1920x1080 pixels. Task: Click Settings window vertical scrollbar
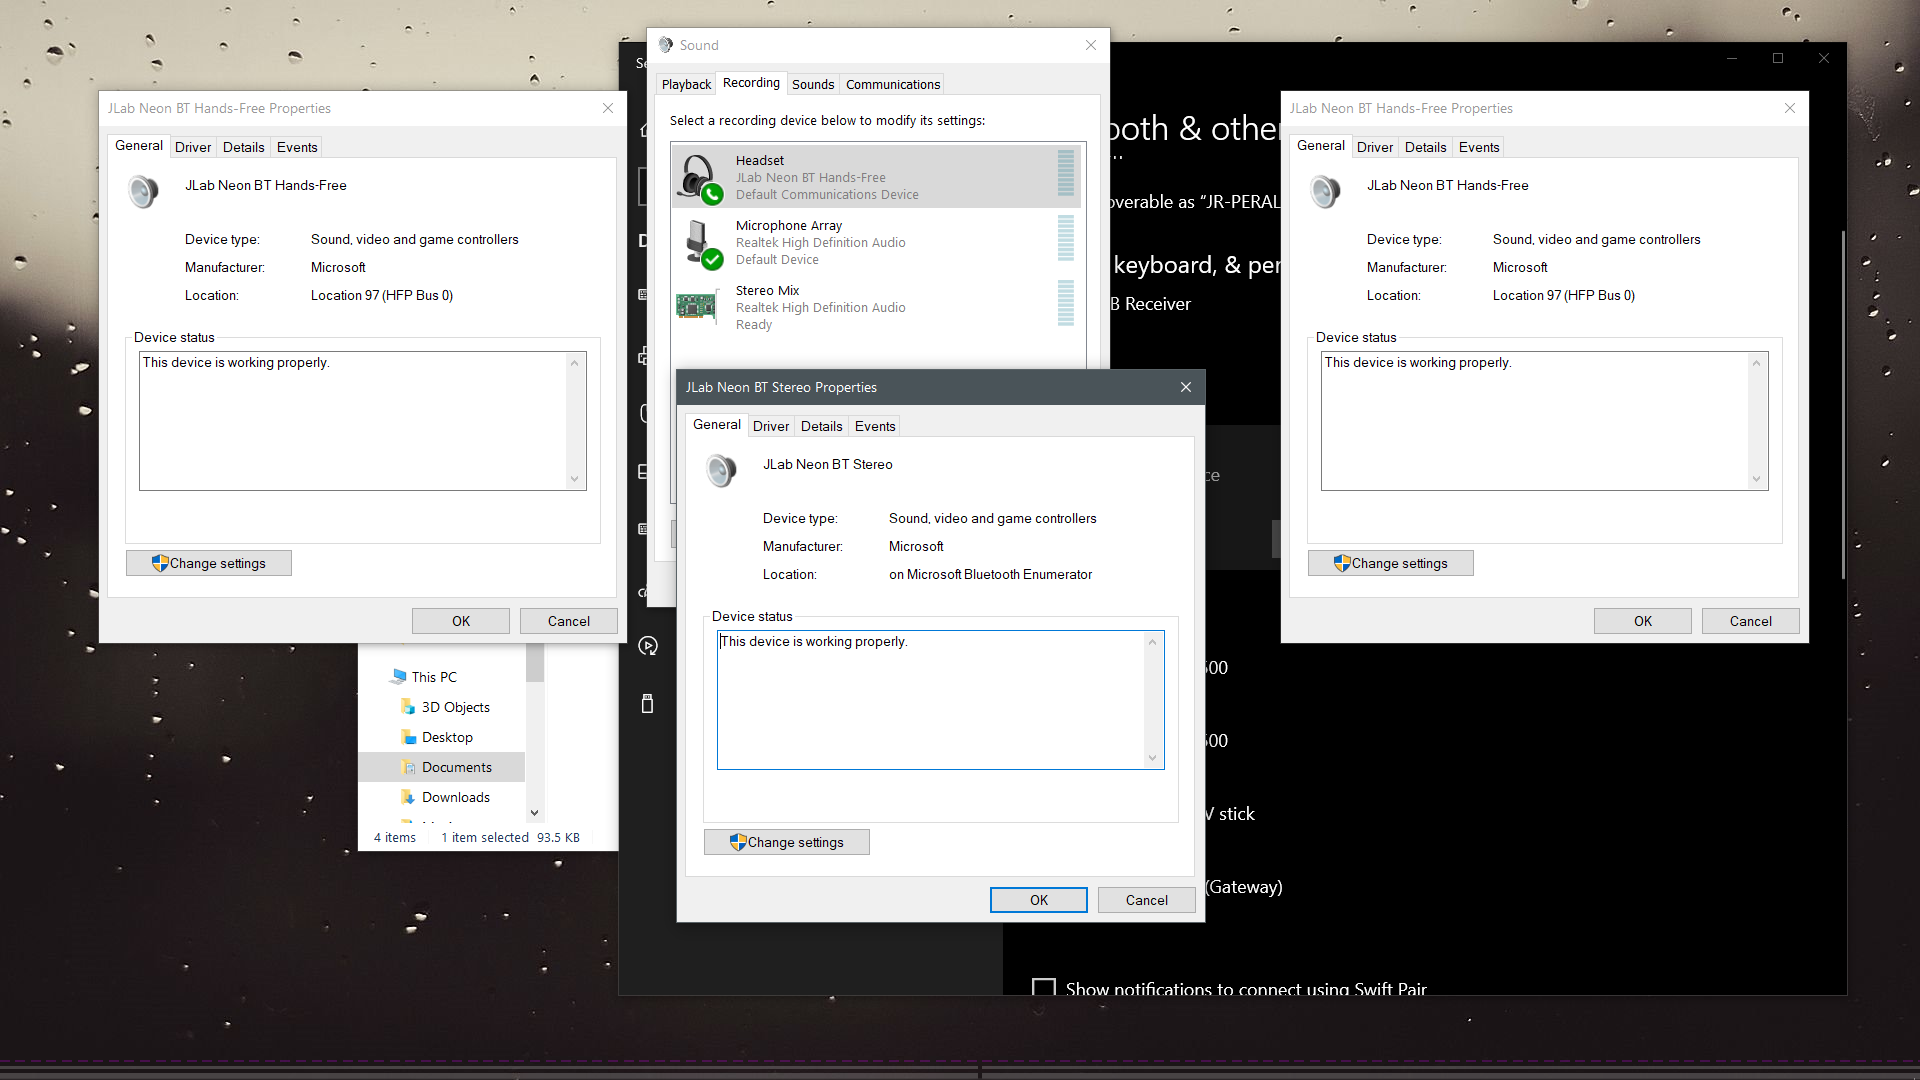click(1842, 405)
